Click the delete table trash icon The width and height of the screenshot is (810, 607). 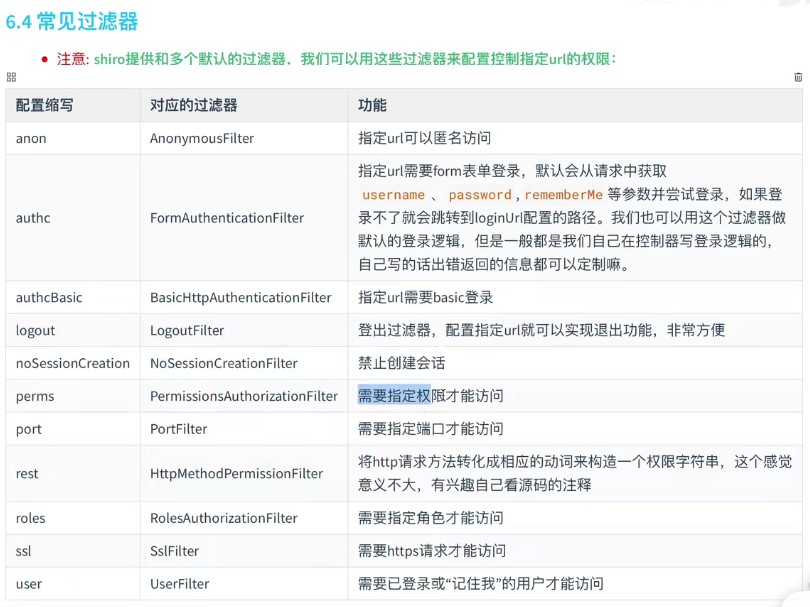(x=798, y=77)
